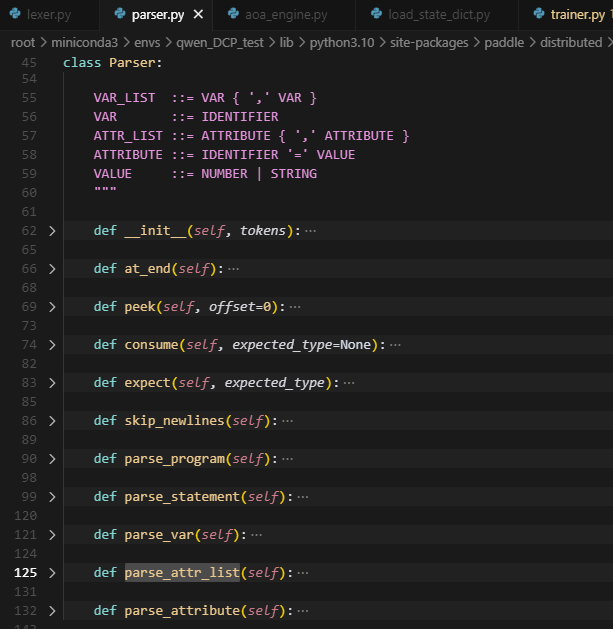Switch to the aoa_engine.py tab

[x=284, y=14]
